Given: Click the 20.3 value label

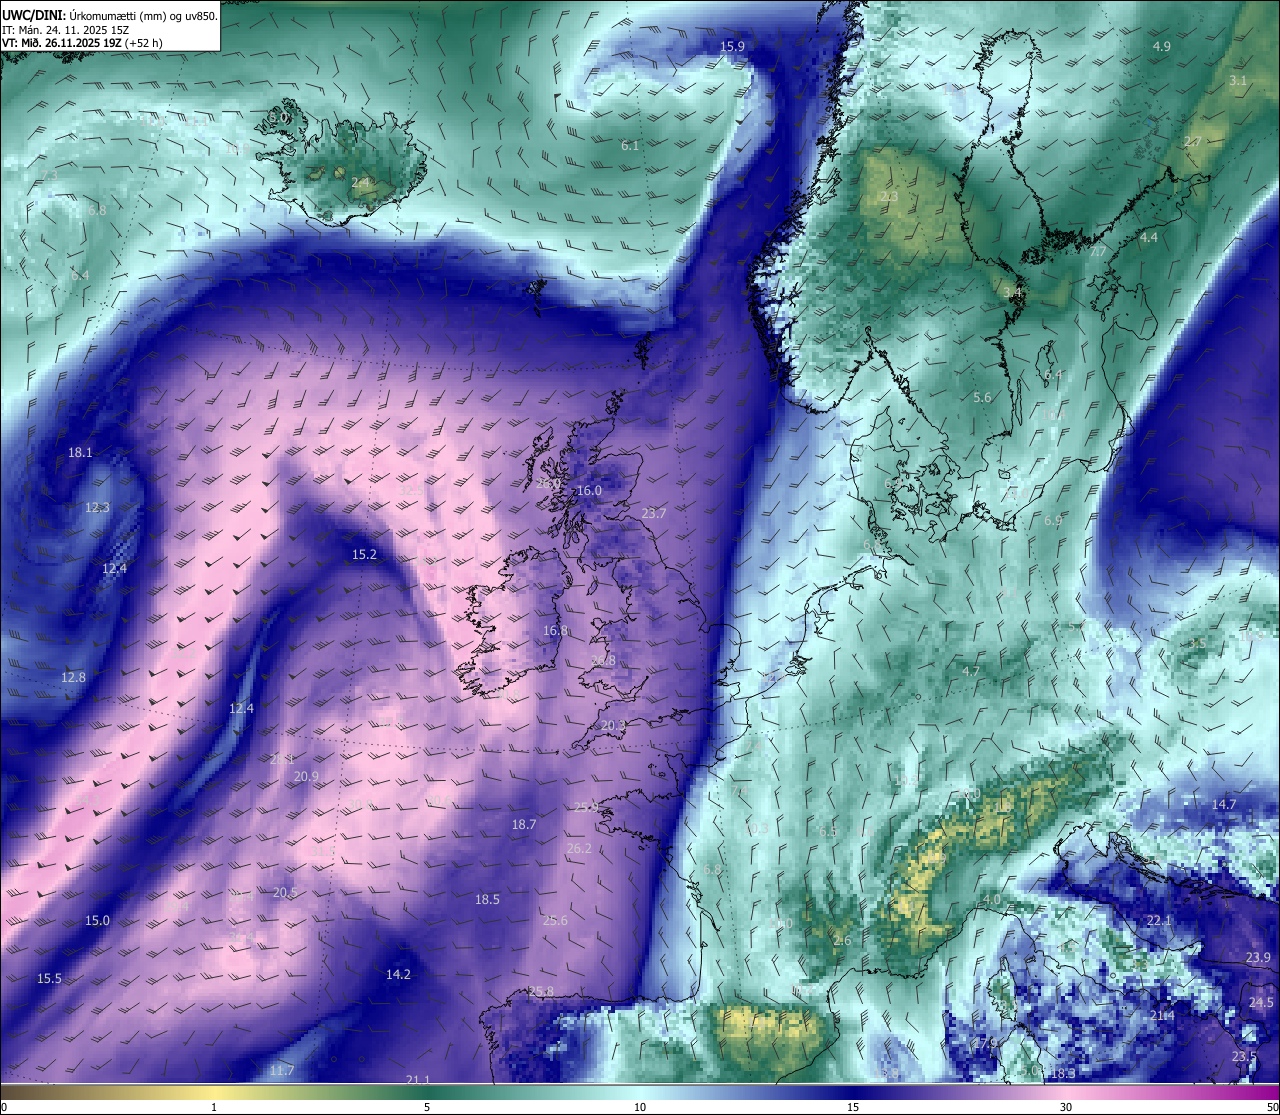Looking at the screenshot, I should 614,726.
